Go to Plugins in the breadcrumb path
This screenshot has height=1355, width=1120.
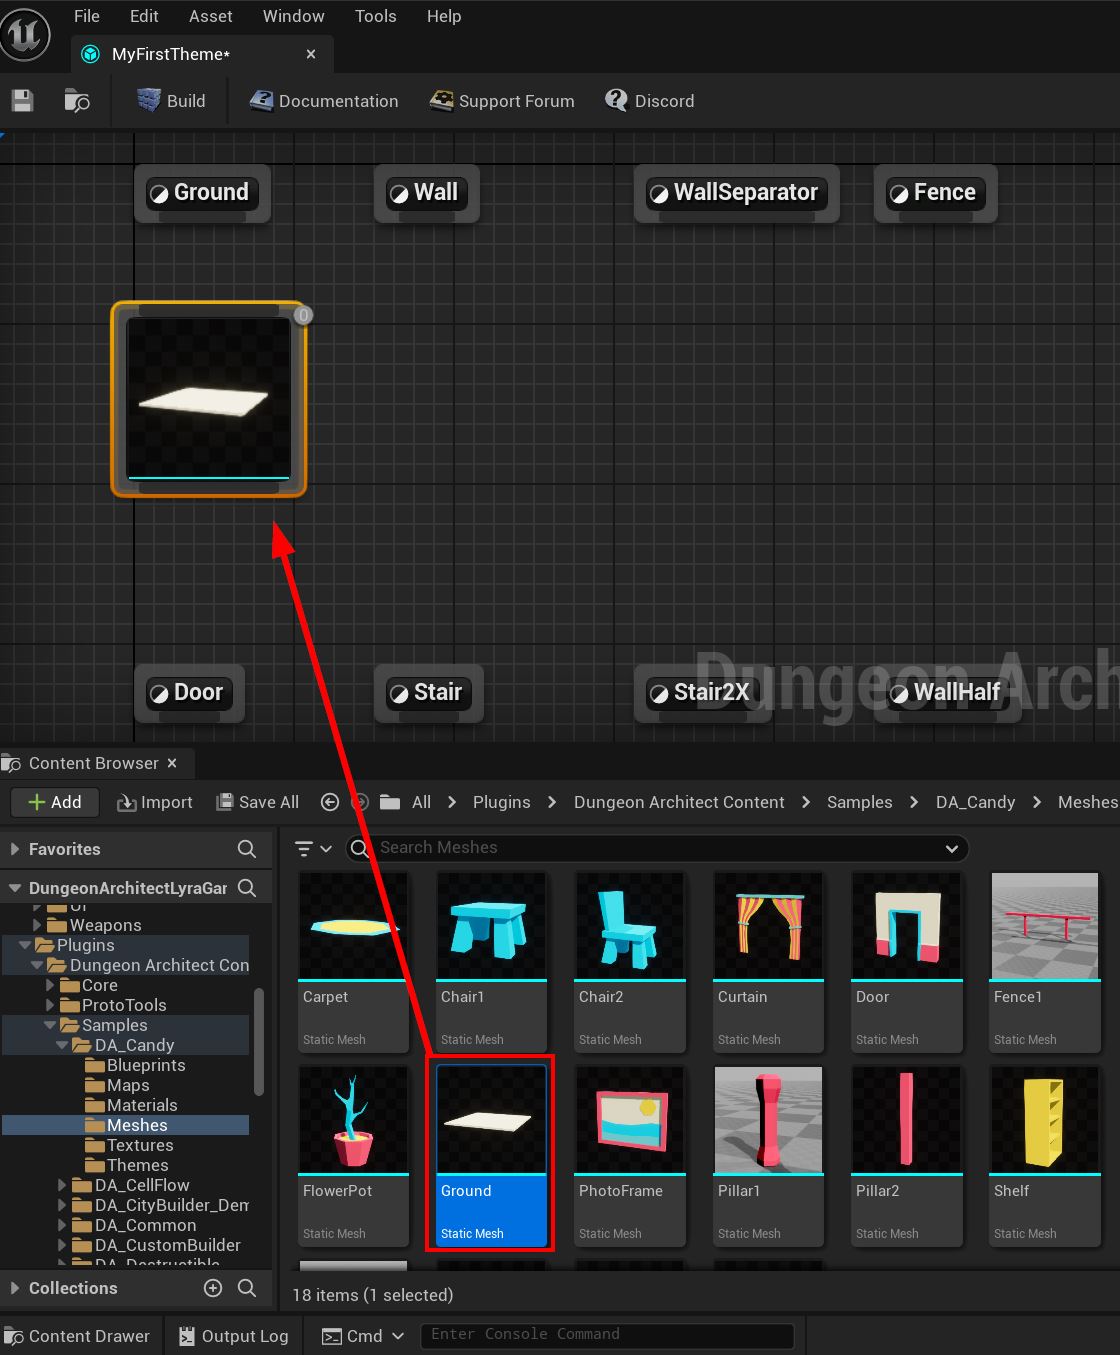click(x=502, y=802)
